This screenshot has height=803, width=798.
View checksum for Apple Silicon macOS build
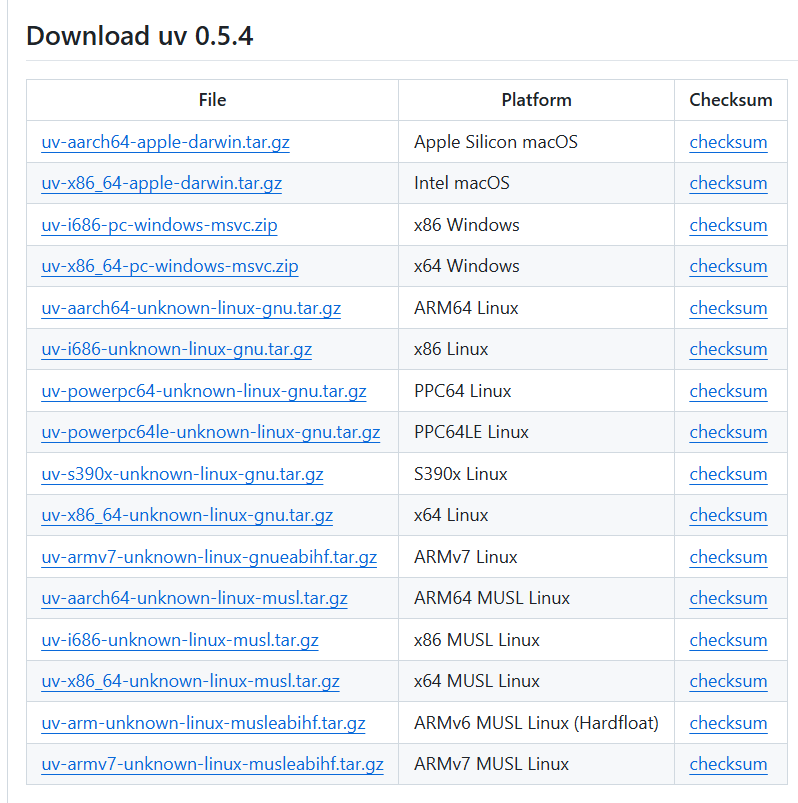tap(728, 142)
